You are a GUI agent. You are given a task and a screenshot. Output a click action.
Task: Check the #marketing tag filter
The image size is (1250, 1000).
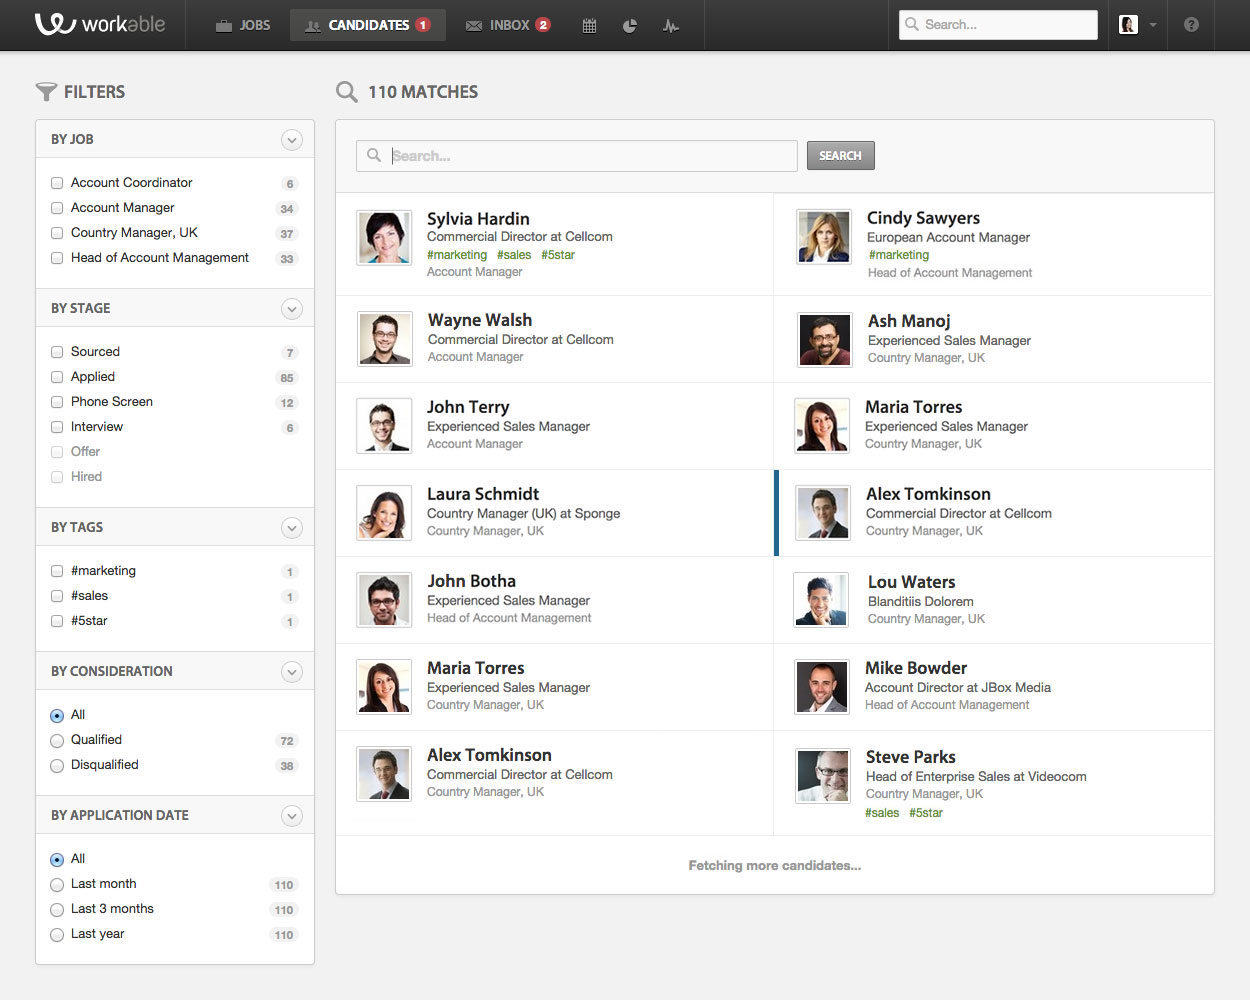[x=57, y=570]
